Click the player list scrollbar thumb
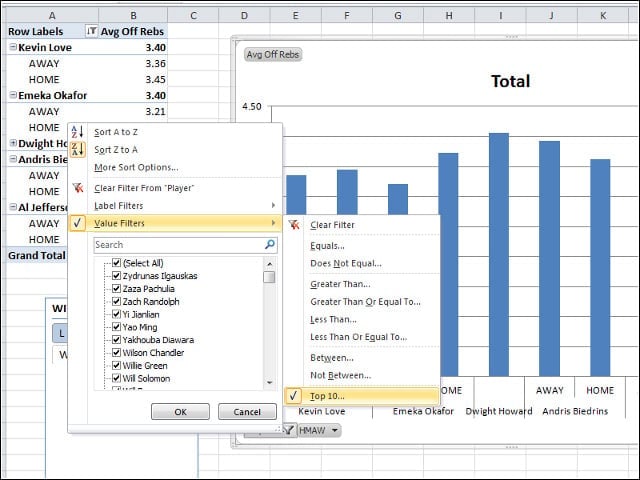Screen dimensions: 640x480 click(269, 277)
